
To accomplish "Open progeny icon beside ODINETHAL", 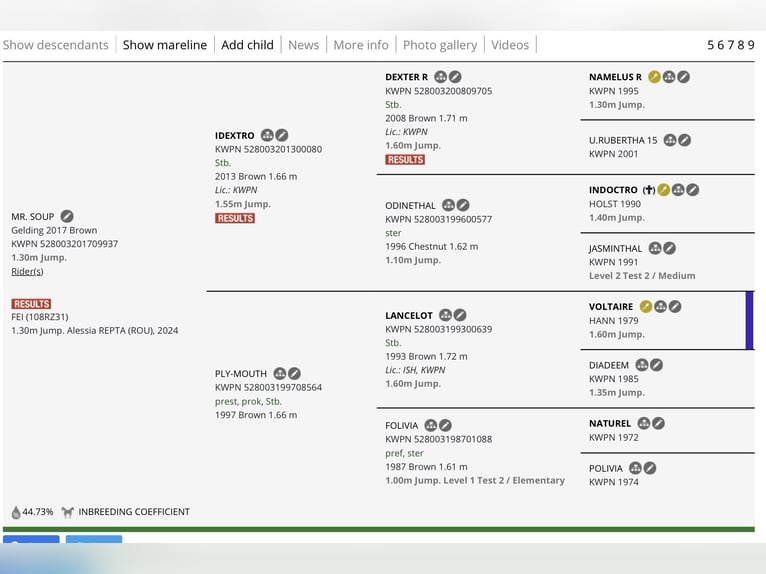I will click(448, 206).
